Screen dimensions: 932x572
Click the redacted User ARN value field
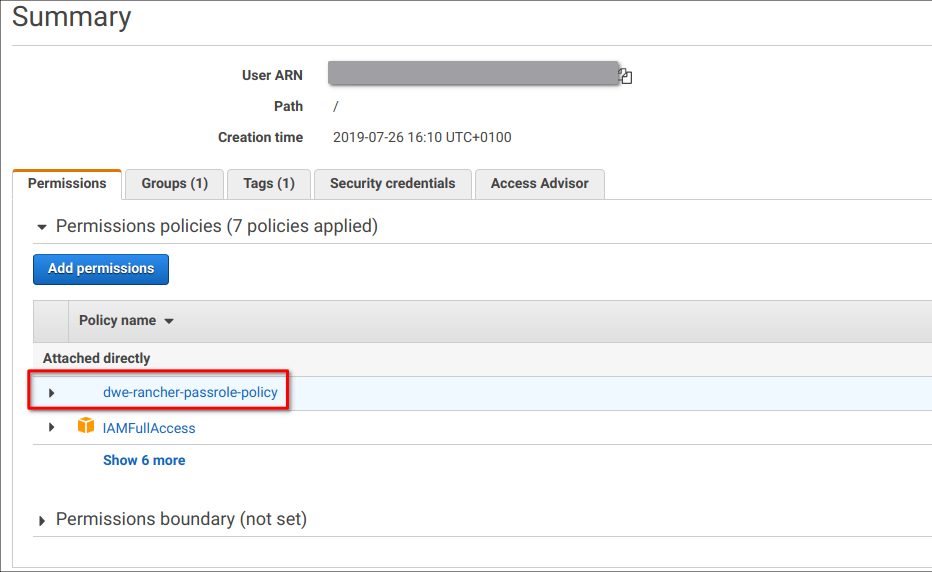[x=474, y=73]
